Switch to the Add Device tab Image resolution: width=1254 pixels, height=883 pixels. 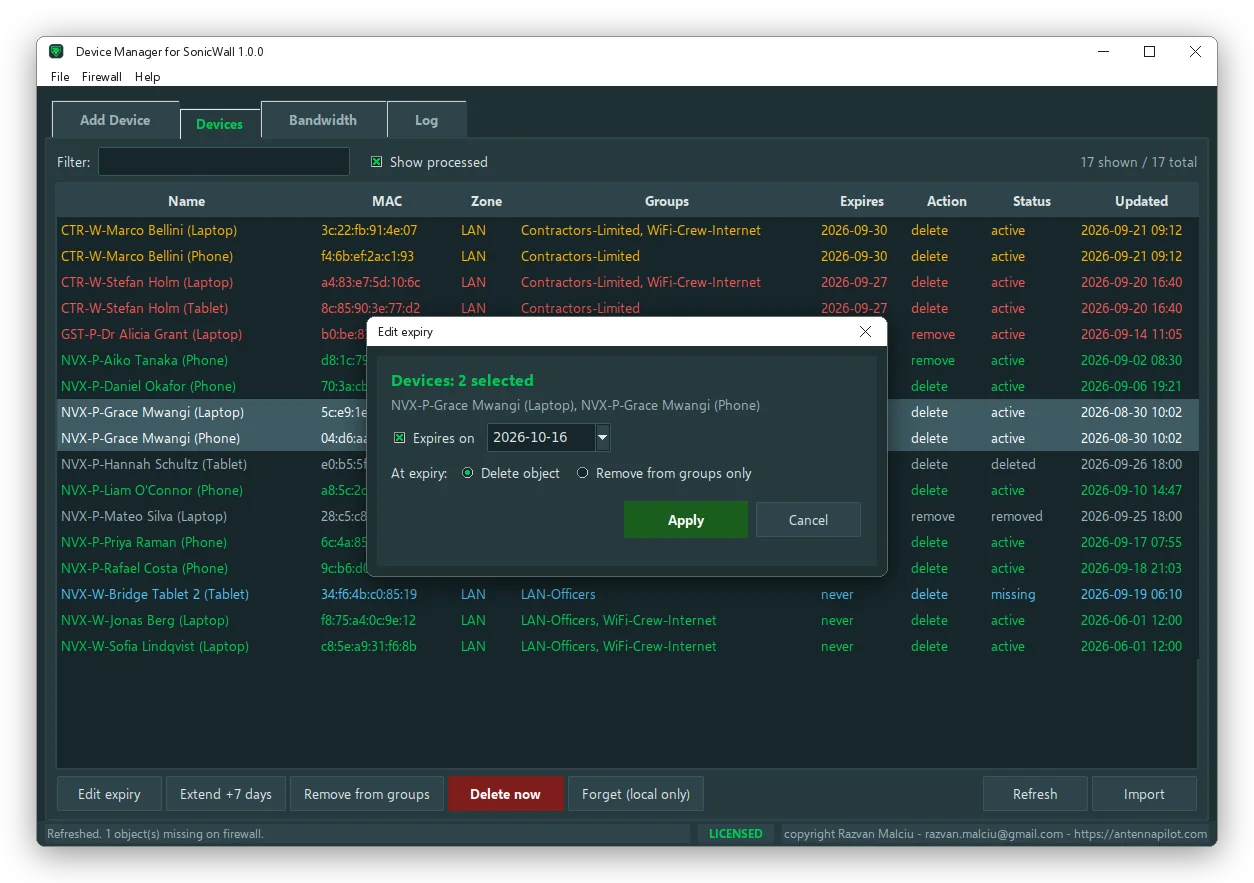pos(115,120)
